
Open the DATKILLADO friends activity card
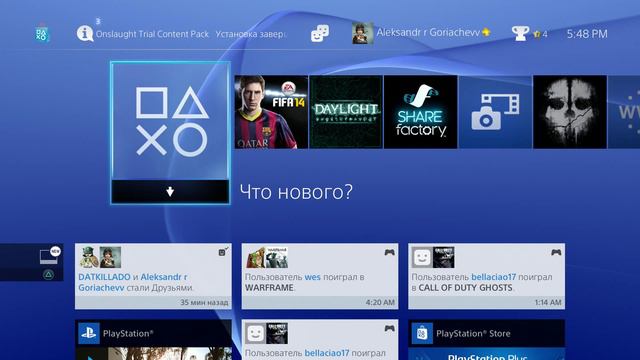coord(153,276)
